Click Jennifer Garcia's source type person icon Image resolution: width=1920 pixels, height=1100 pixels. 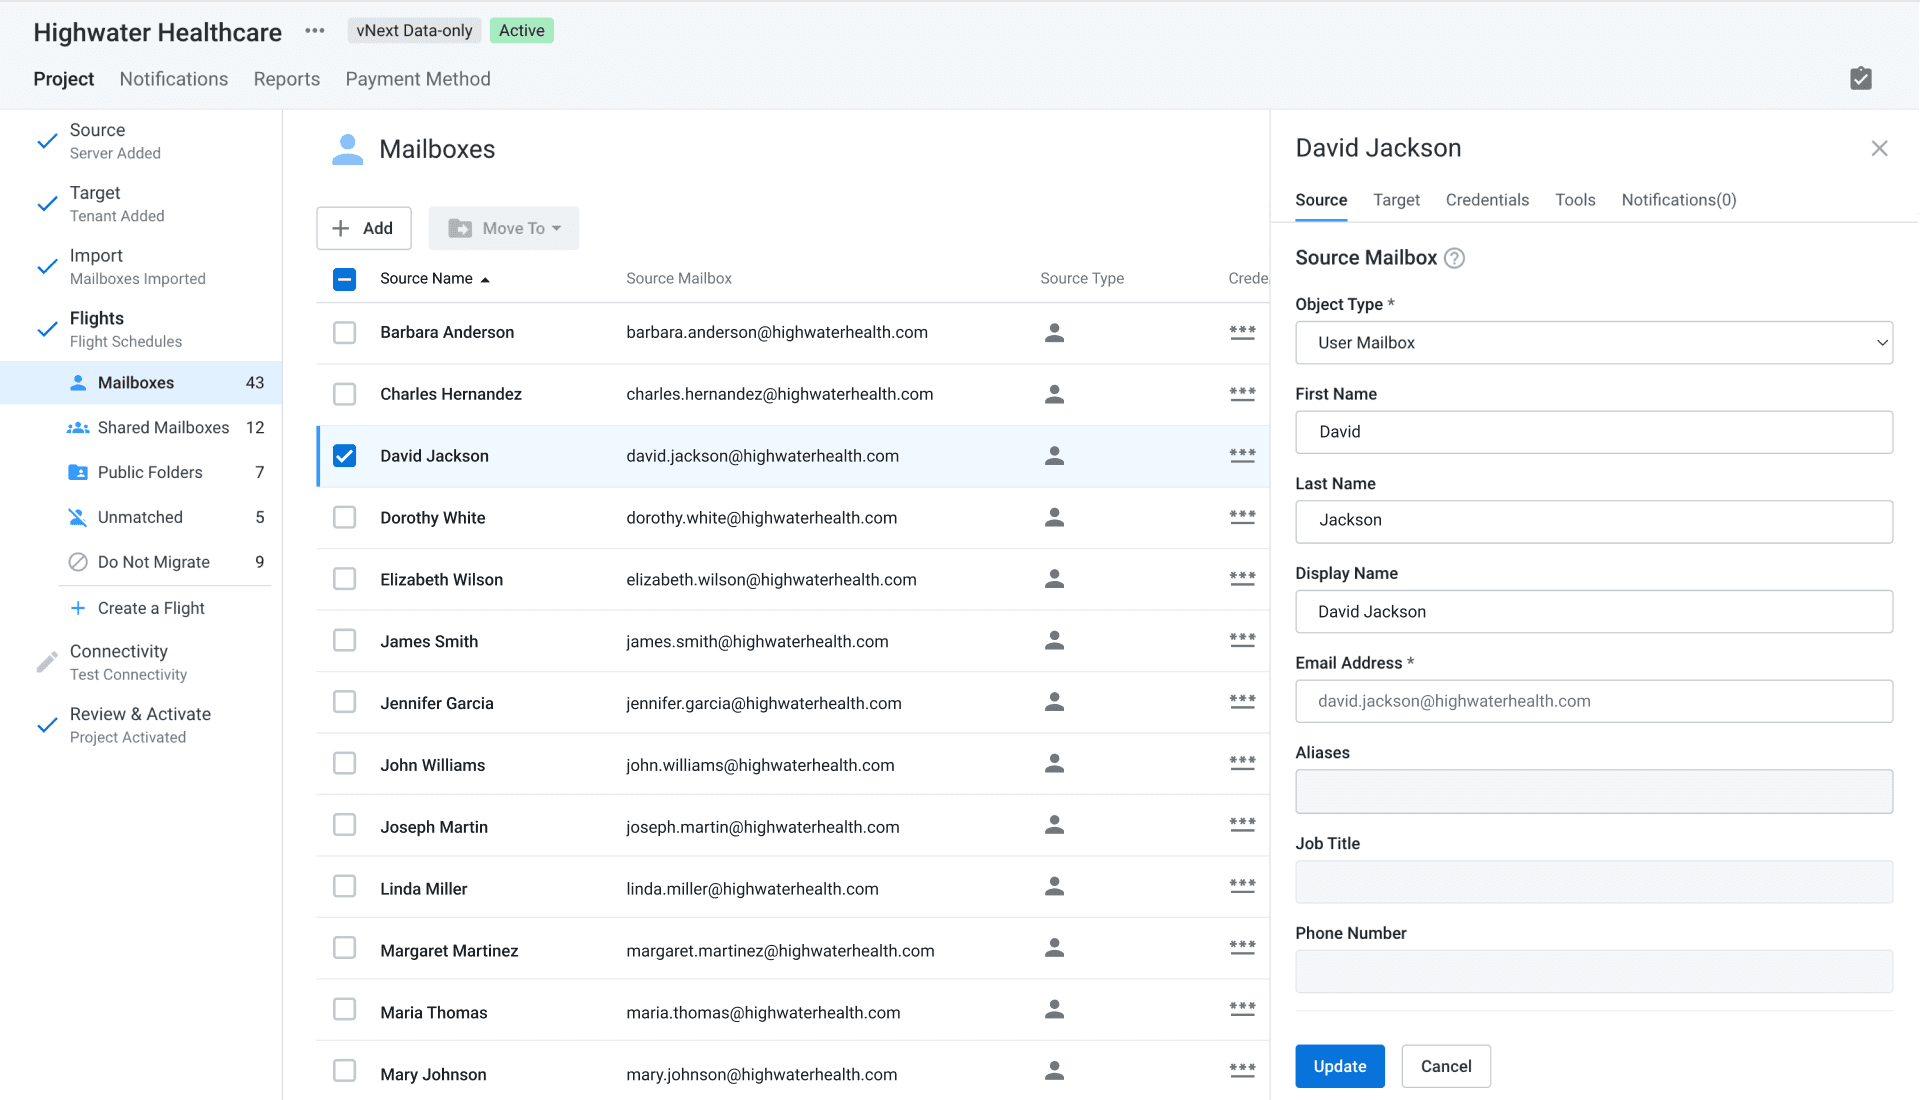(1054, 702)
